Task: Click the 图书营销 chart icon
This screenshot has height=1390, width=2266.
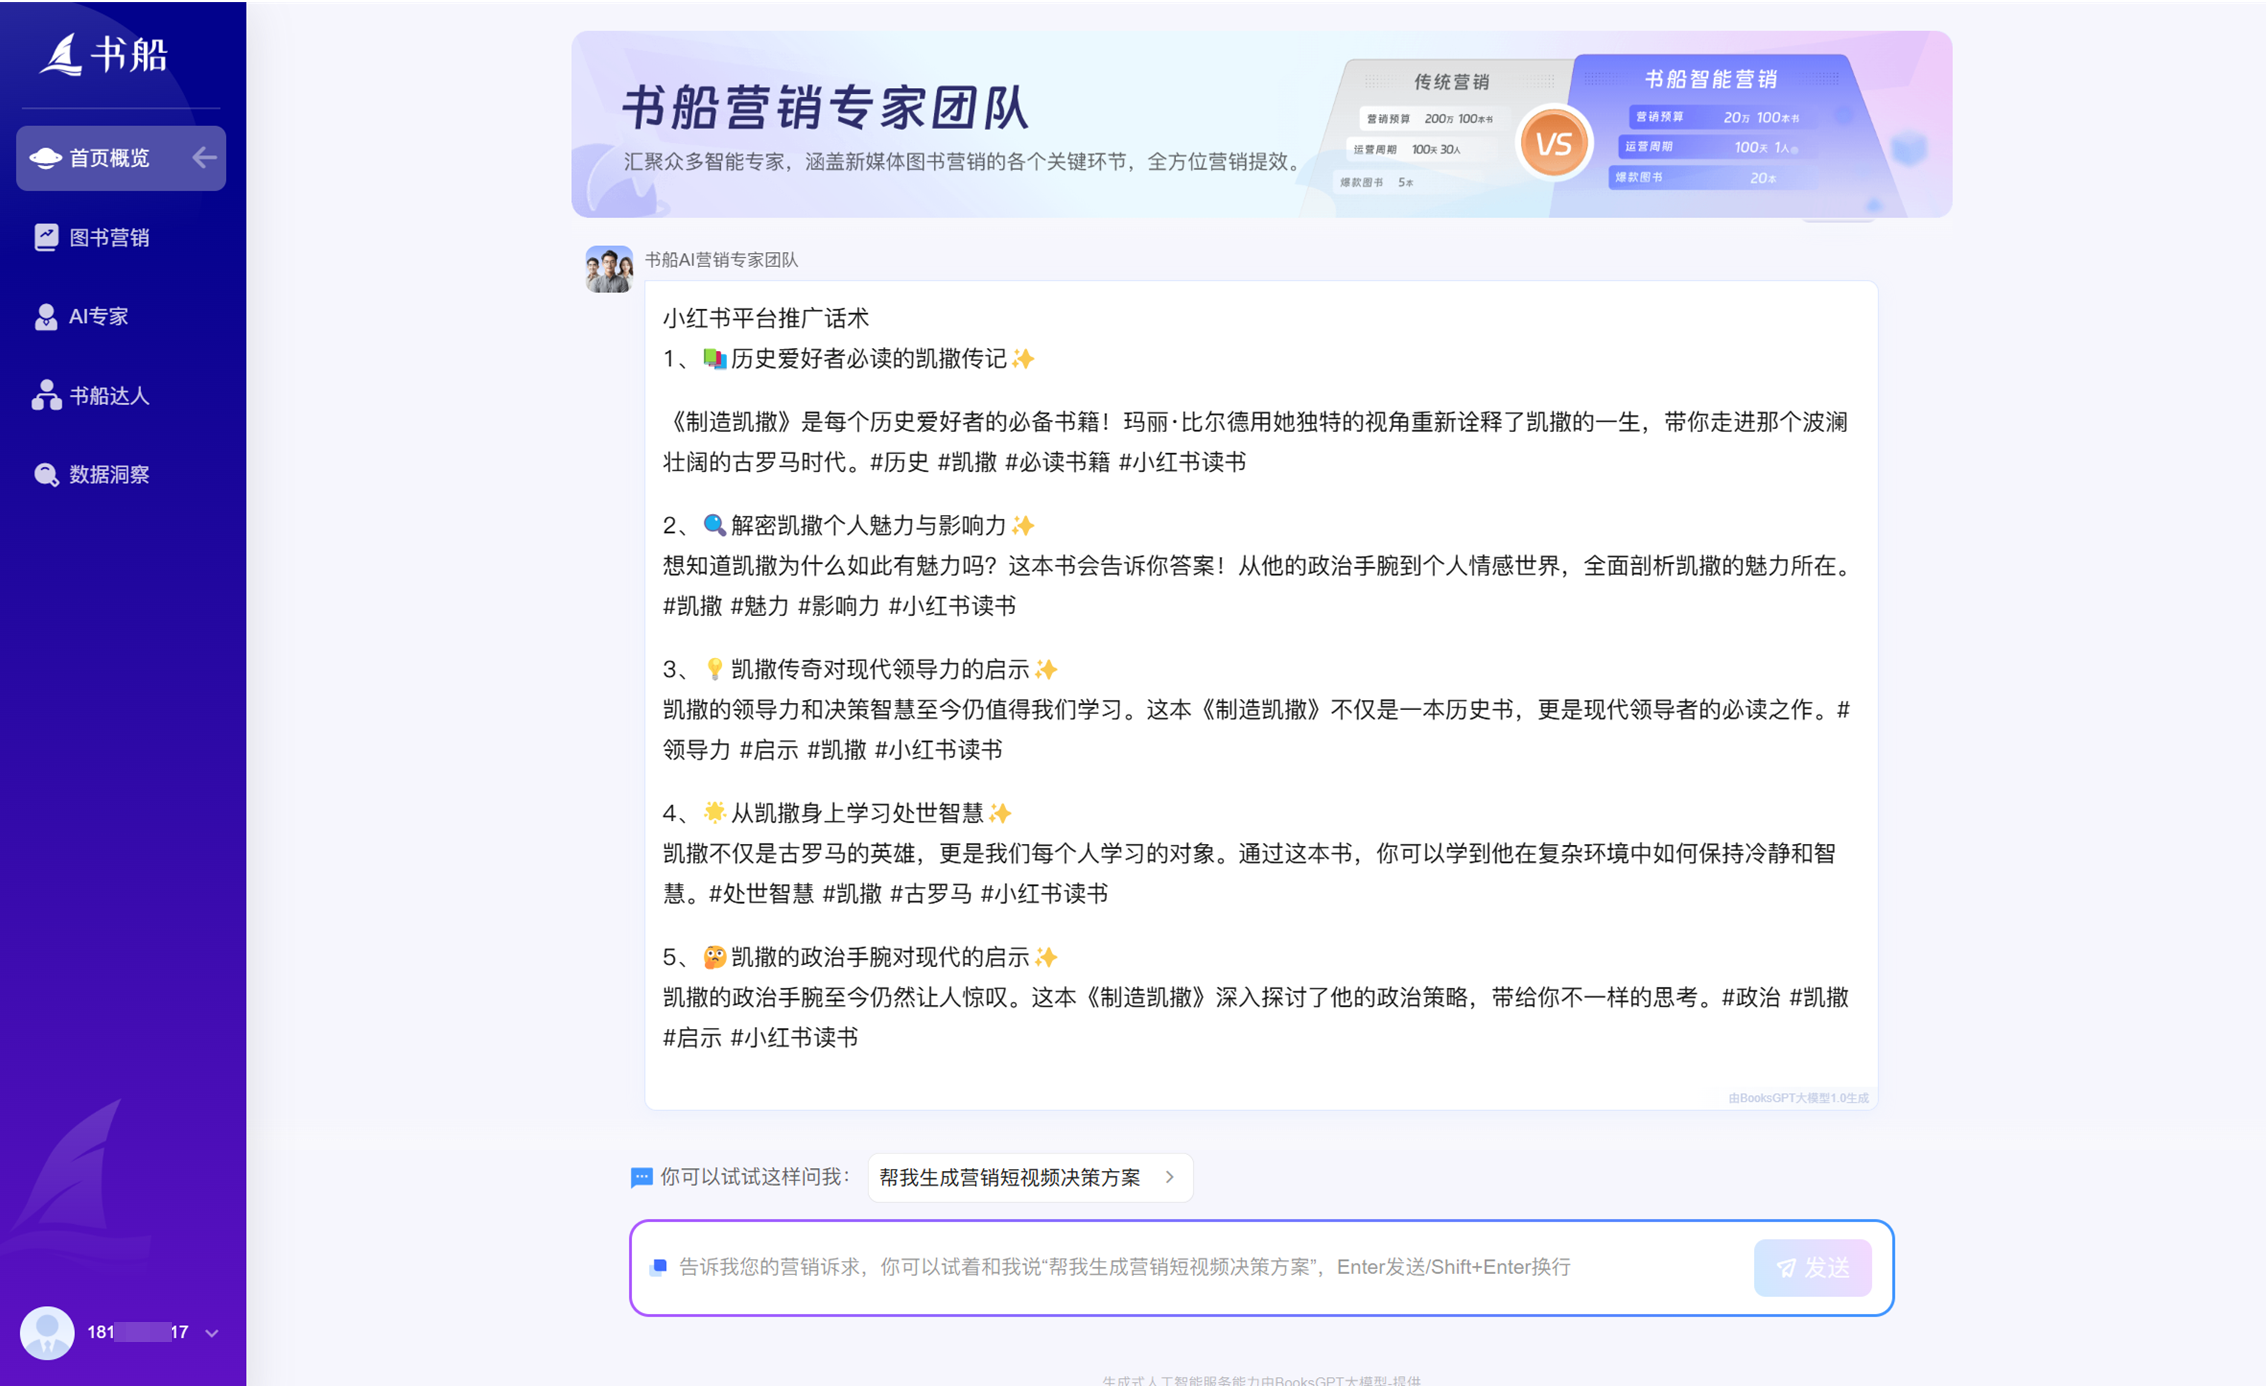Action: pyautogui.click(x=45, y=237)
